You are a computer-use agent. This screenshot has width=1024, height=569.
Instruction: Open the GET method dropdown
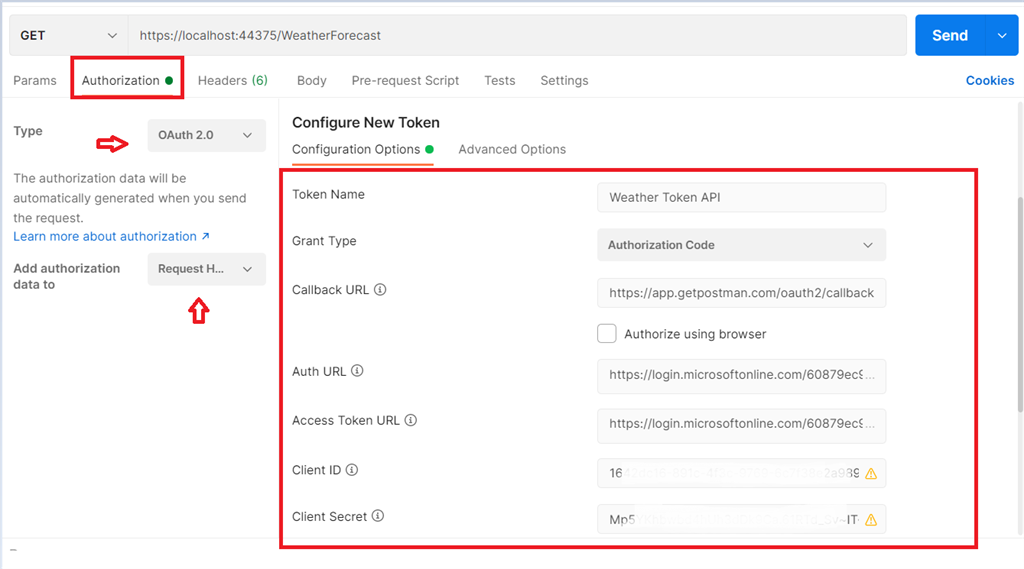click(x=68, y=35)
